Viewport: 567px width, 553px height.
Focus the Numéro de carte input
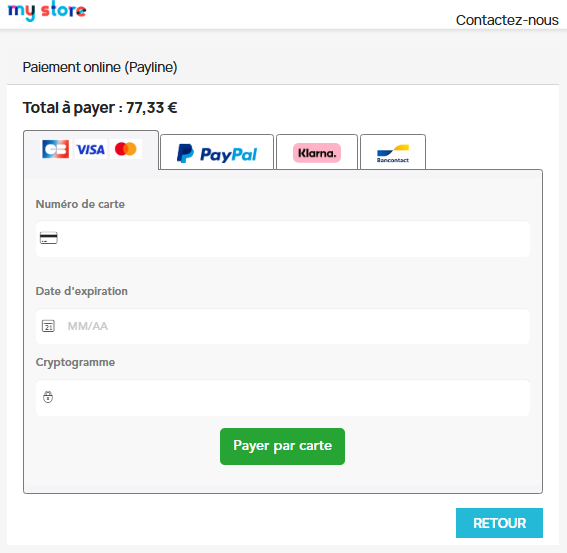pyautogui.click(x=283, y=239)
